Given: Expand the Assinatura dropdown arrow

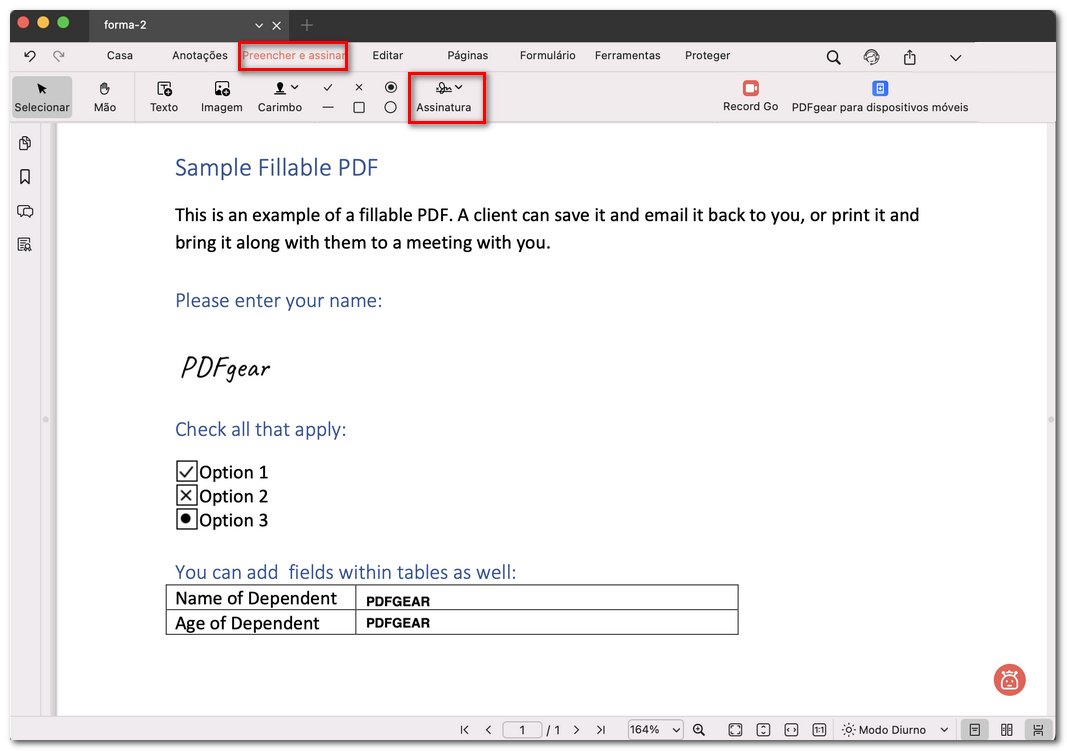Looking at the screenshot, I should tap(459, 86).
